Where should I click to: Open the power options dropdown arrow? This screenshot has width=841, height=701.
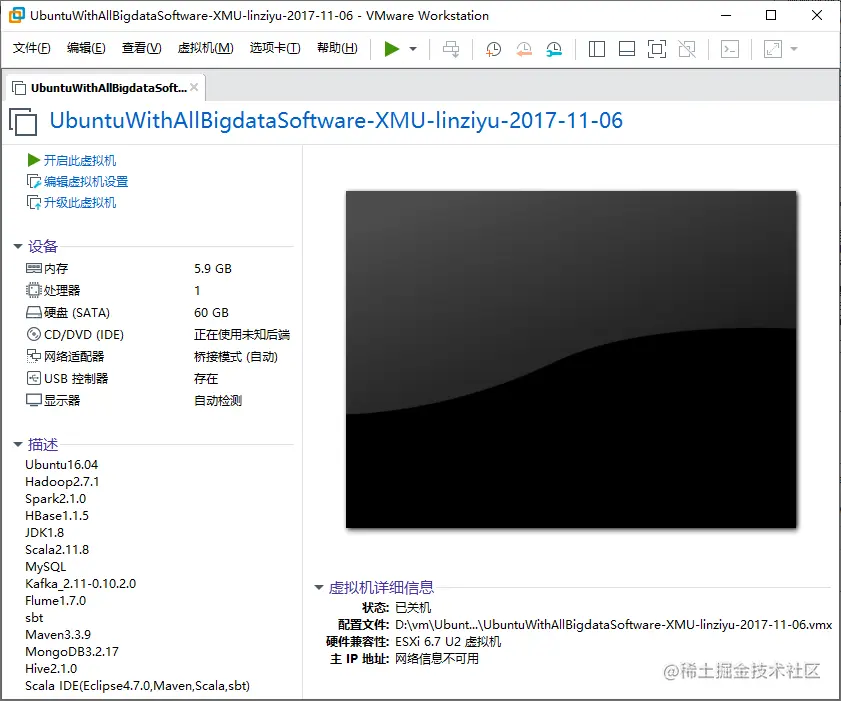[413, 49]
